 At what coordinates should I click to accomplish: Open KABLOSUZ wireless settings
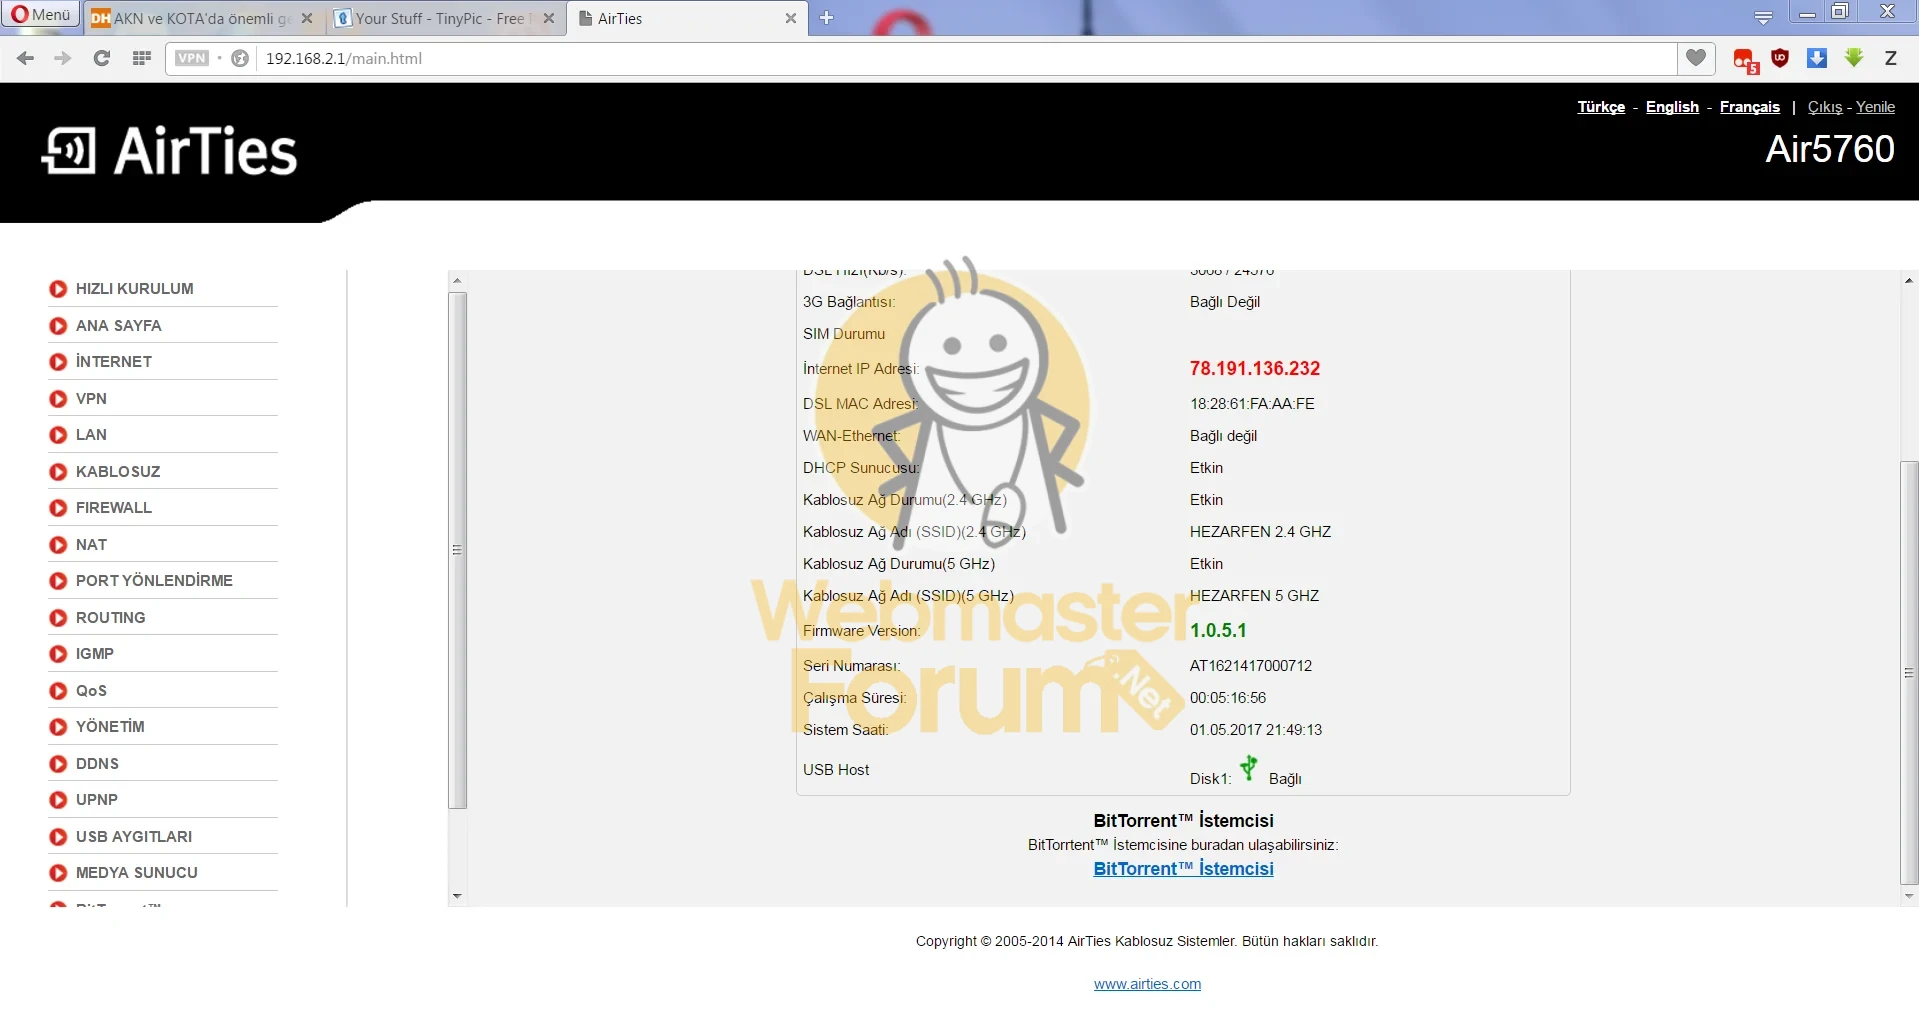click(x=117, y=472)
